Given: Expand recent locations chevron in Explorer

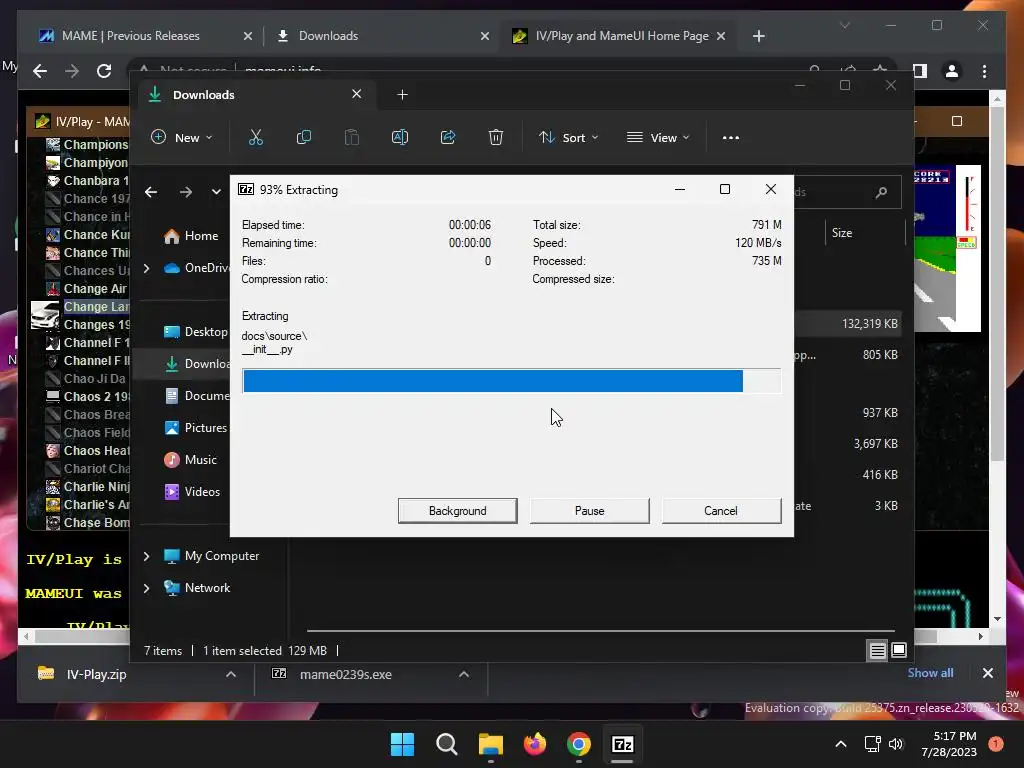Looking at the screenshot, I should click(x=216, y=192).
